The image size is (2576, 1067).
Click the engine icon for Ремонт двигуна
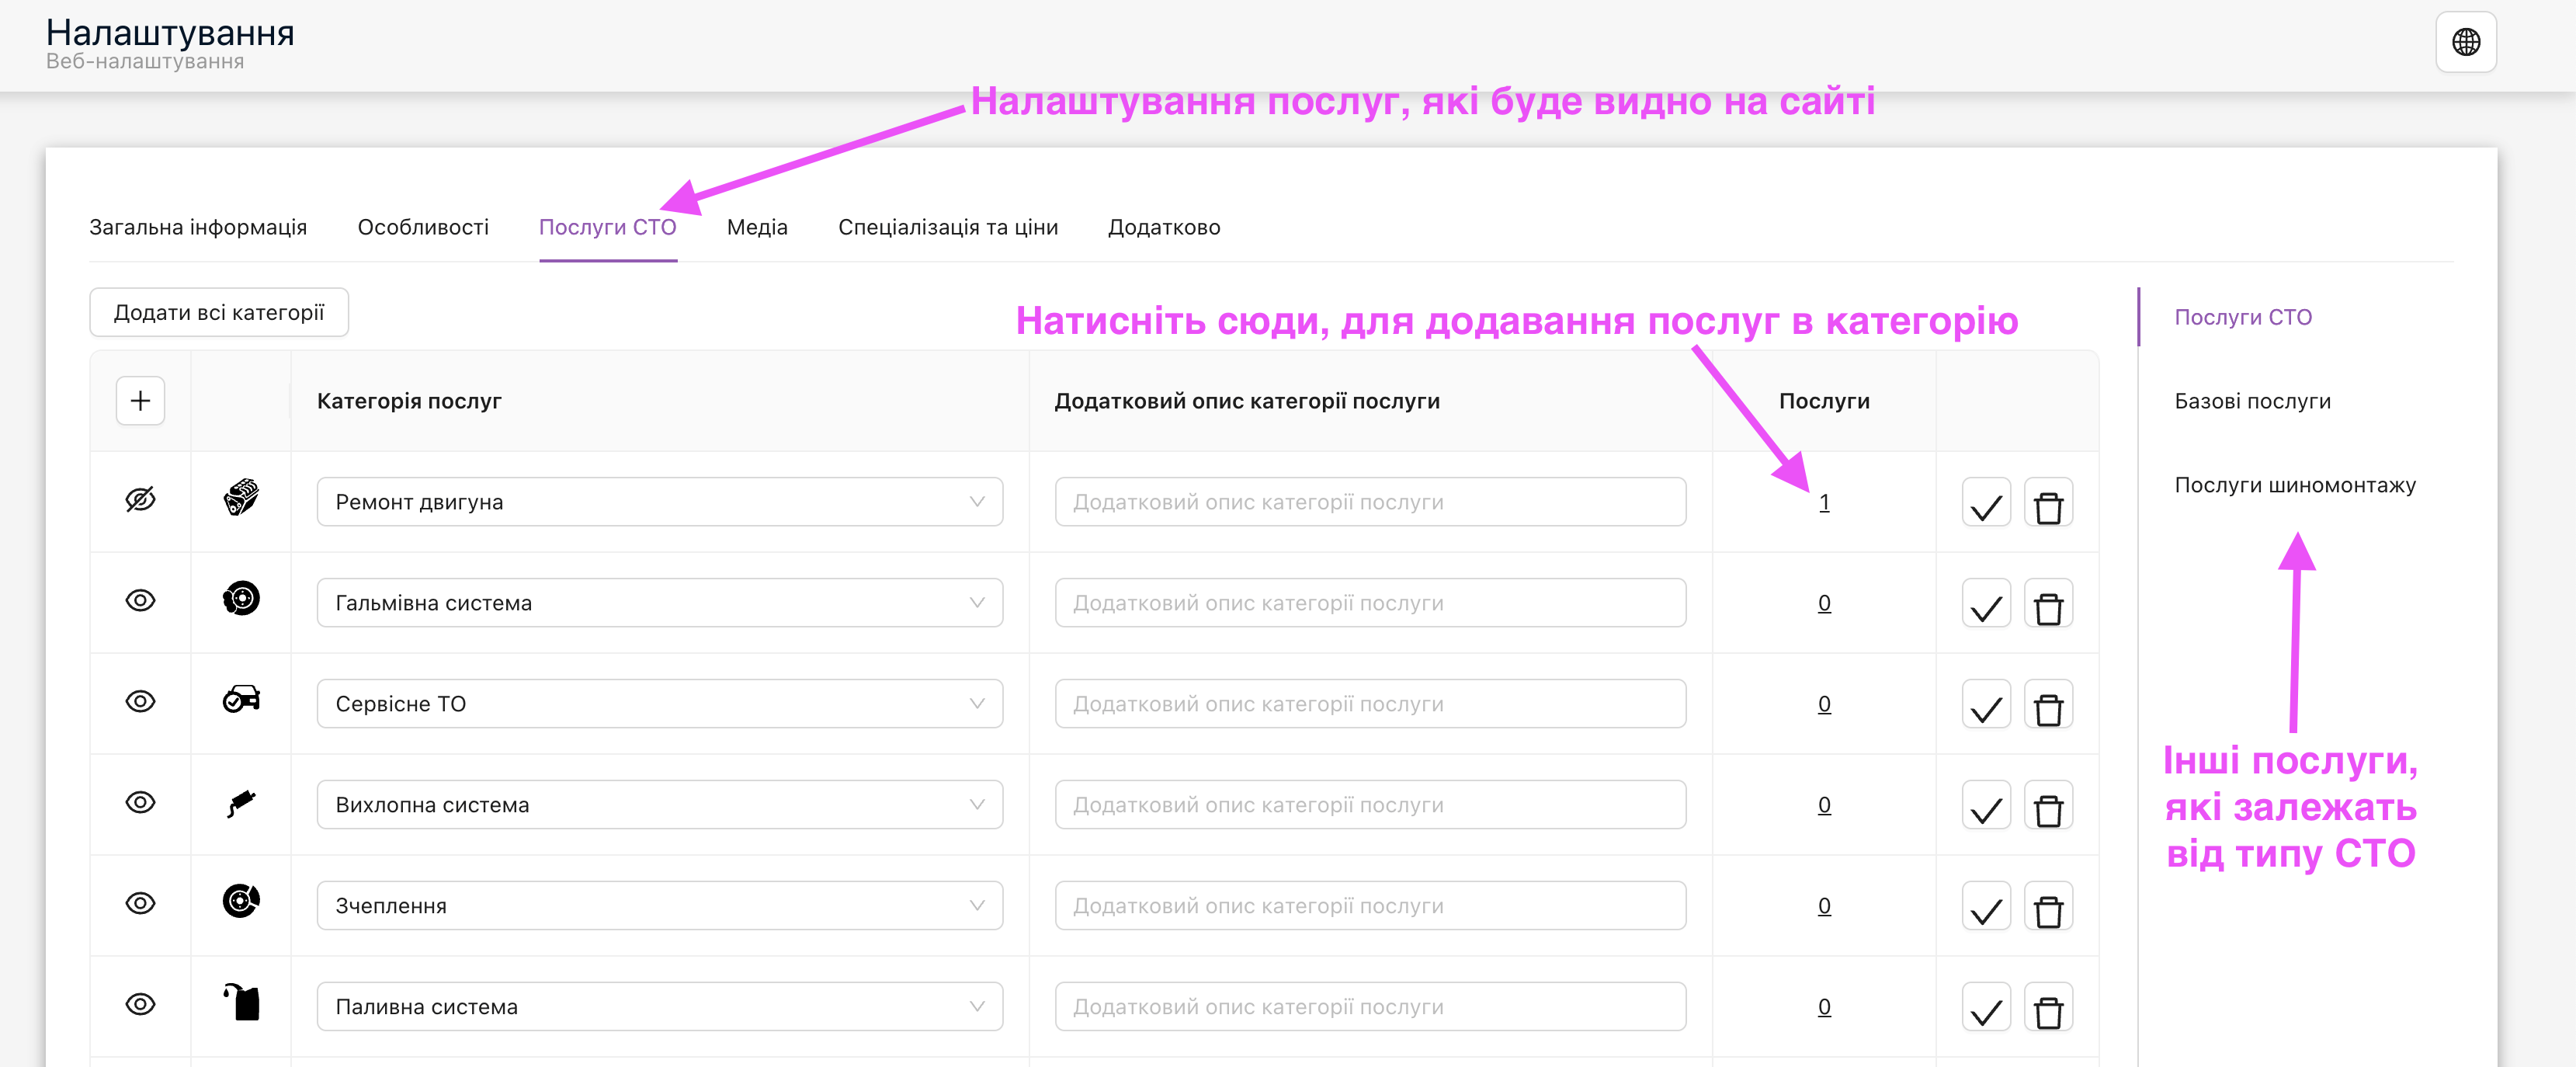coord(241,498)
